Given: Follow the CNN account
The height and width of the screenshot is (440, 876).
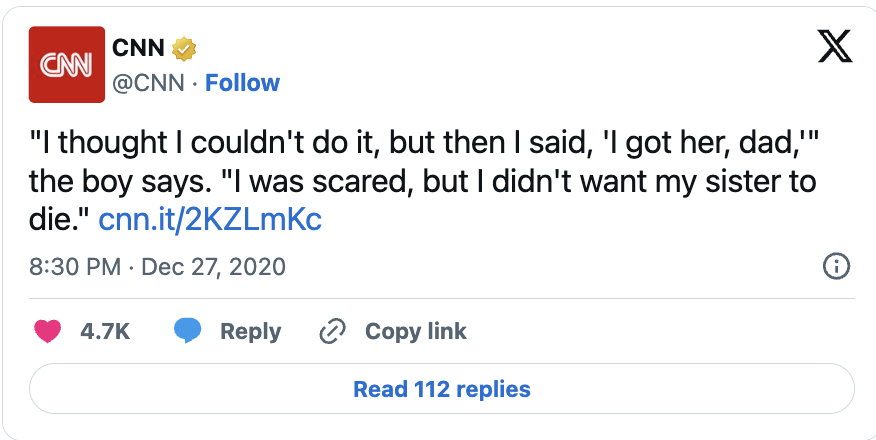Looking at the screenshot, I should [x=242, y=83].
